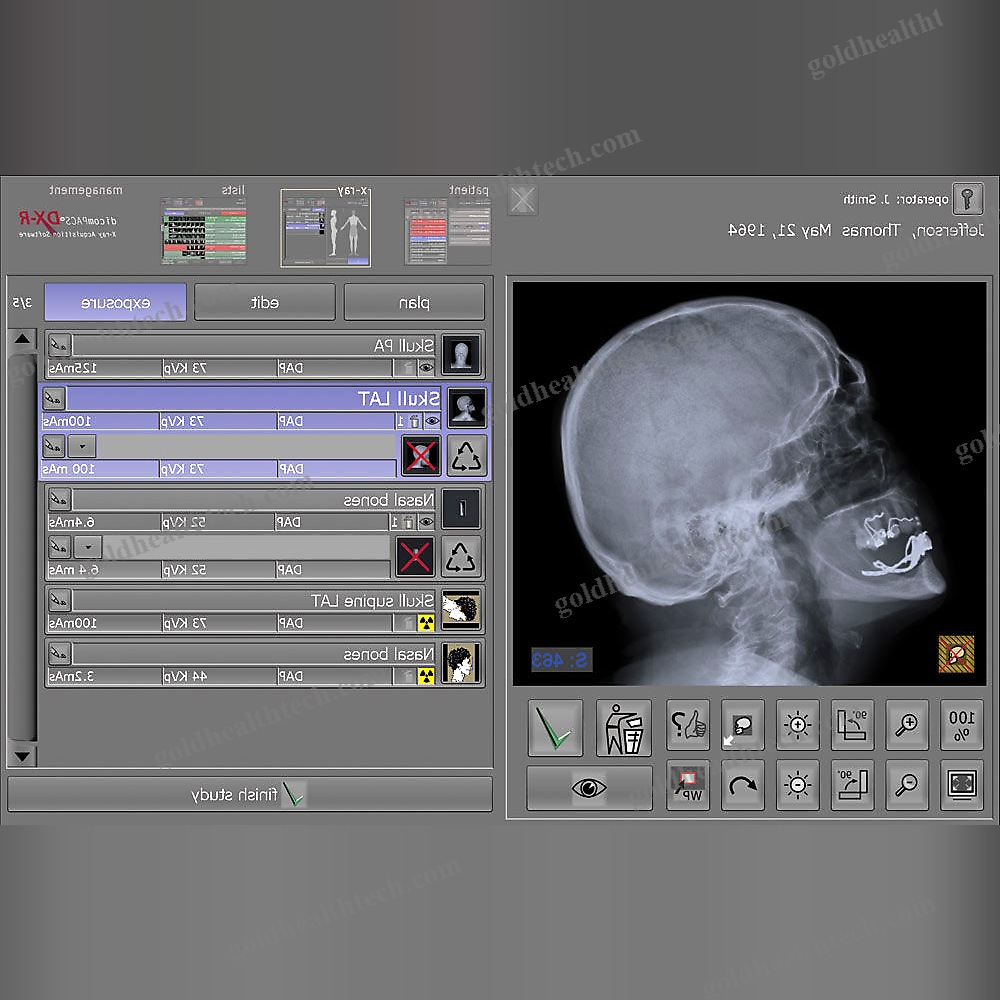The width and height of the screenshot is (1000, 1000).
Task: Open the dropdown arrow in the Skull LAT rejected sub-row
Action: point(82,446)
